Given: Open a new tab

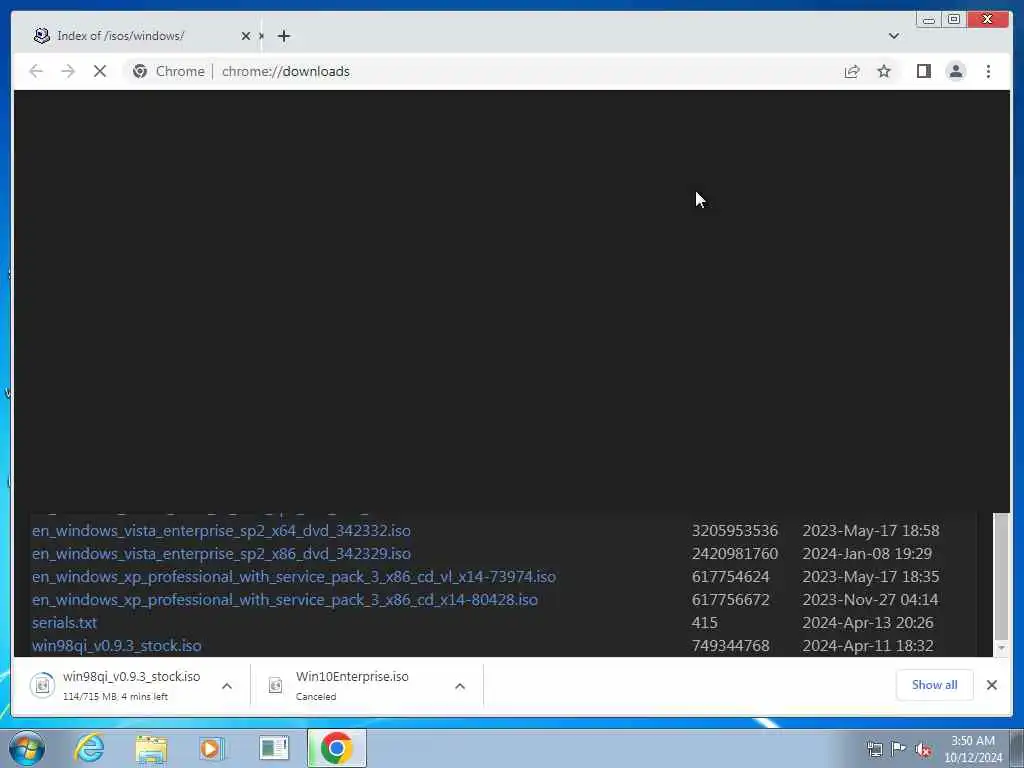Looking at the screenshot, I should click(x=283, y=36).
